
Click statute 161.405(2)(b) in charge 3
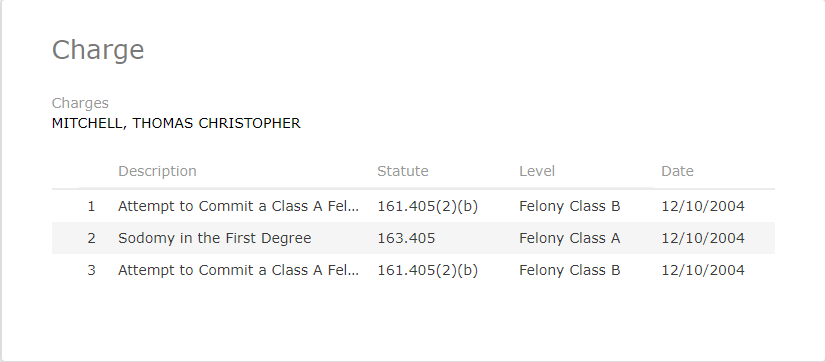pyautogui.click(x=427, y=270)
